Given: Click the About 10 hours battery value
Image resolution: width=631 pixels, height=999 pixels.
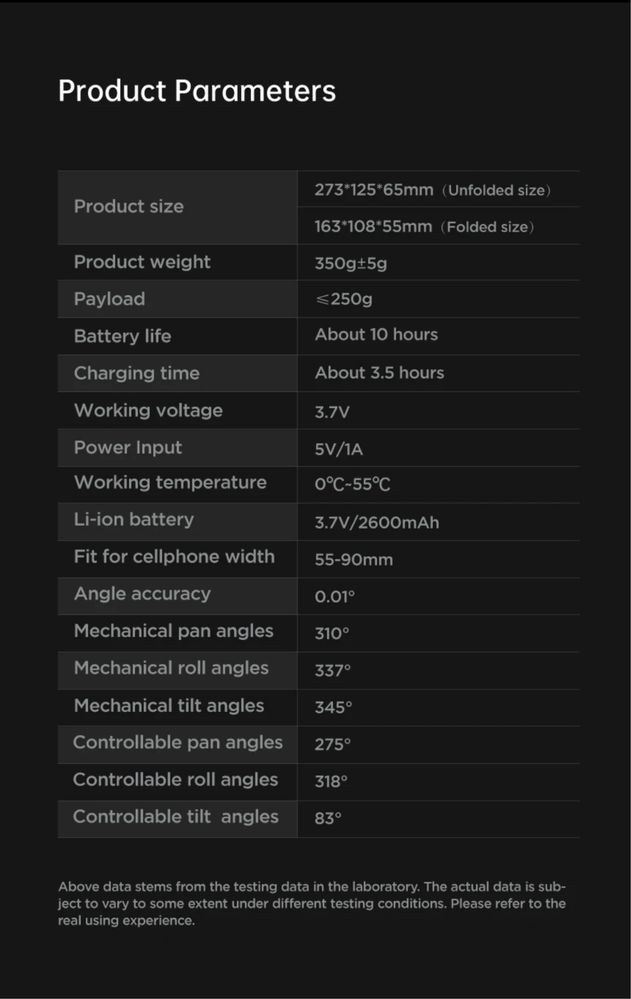Looking at the screenshot, I should (376, 334).
